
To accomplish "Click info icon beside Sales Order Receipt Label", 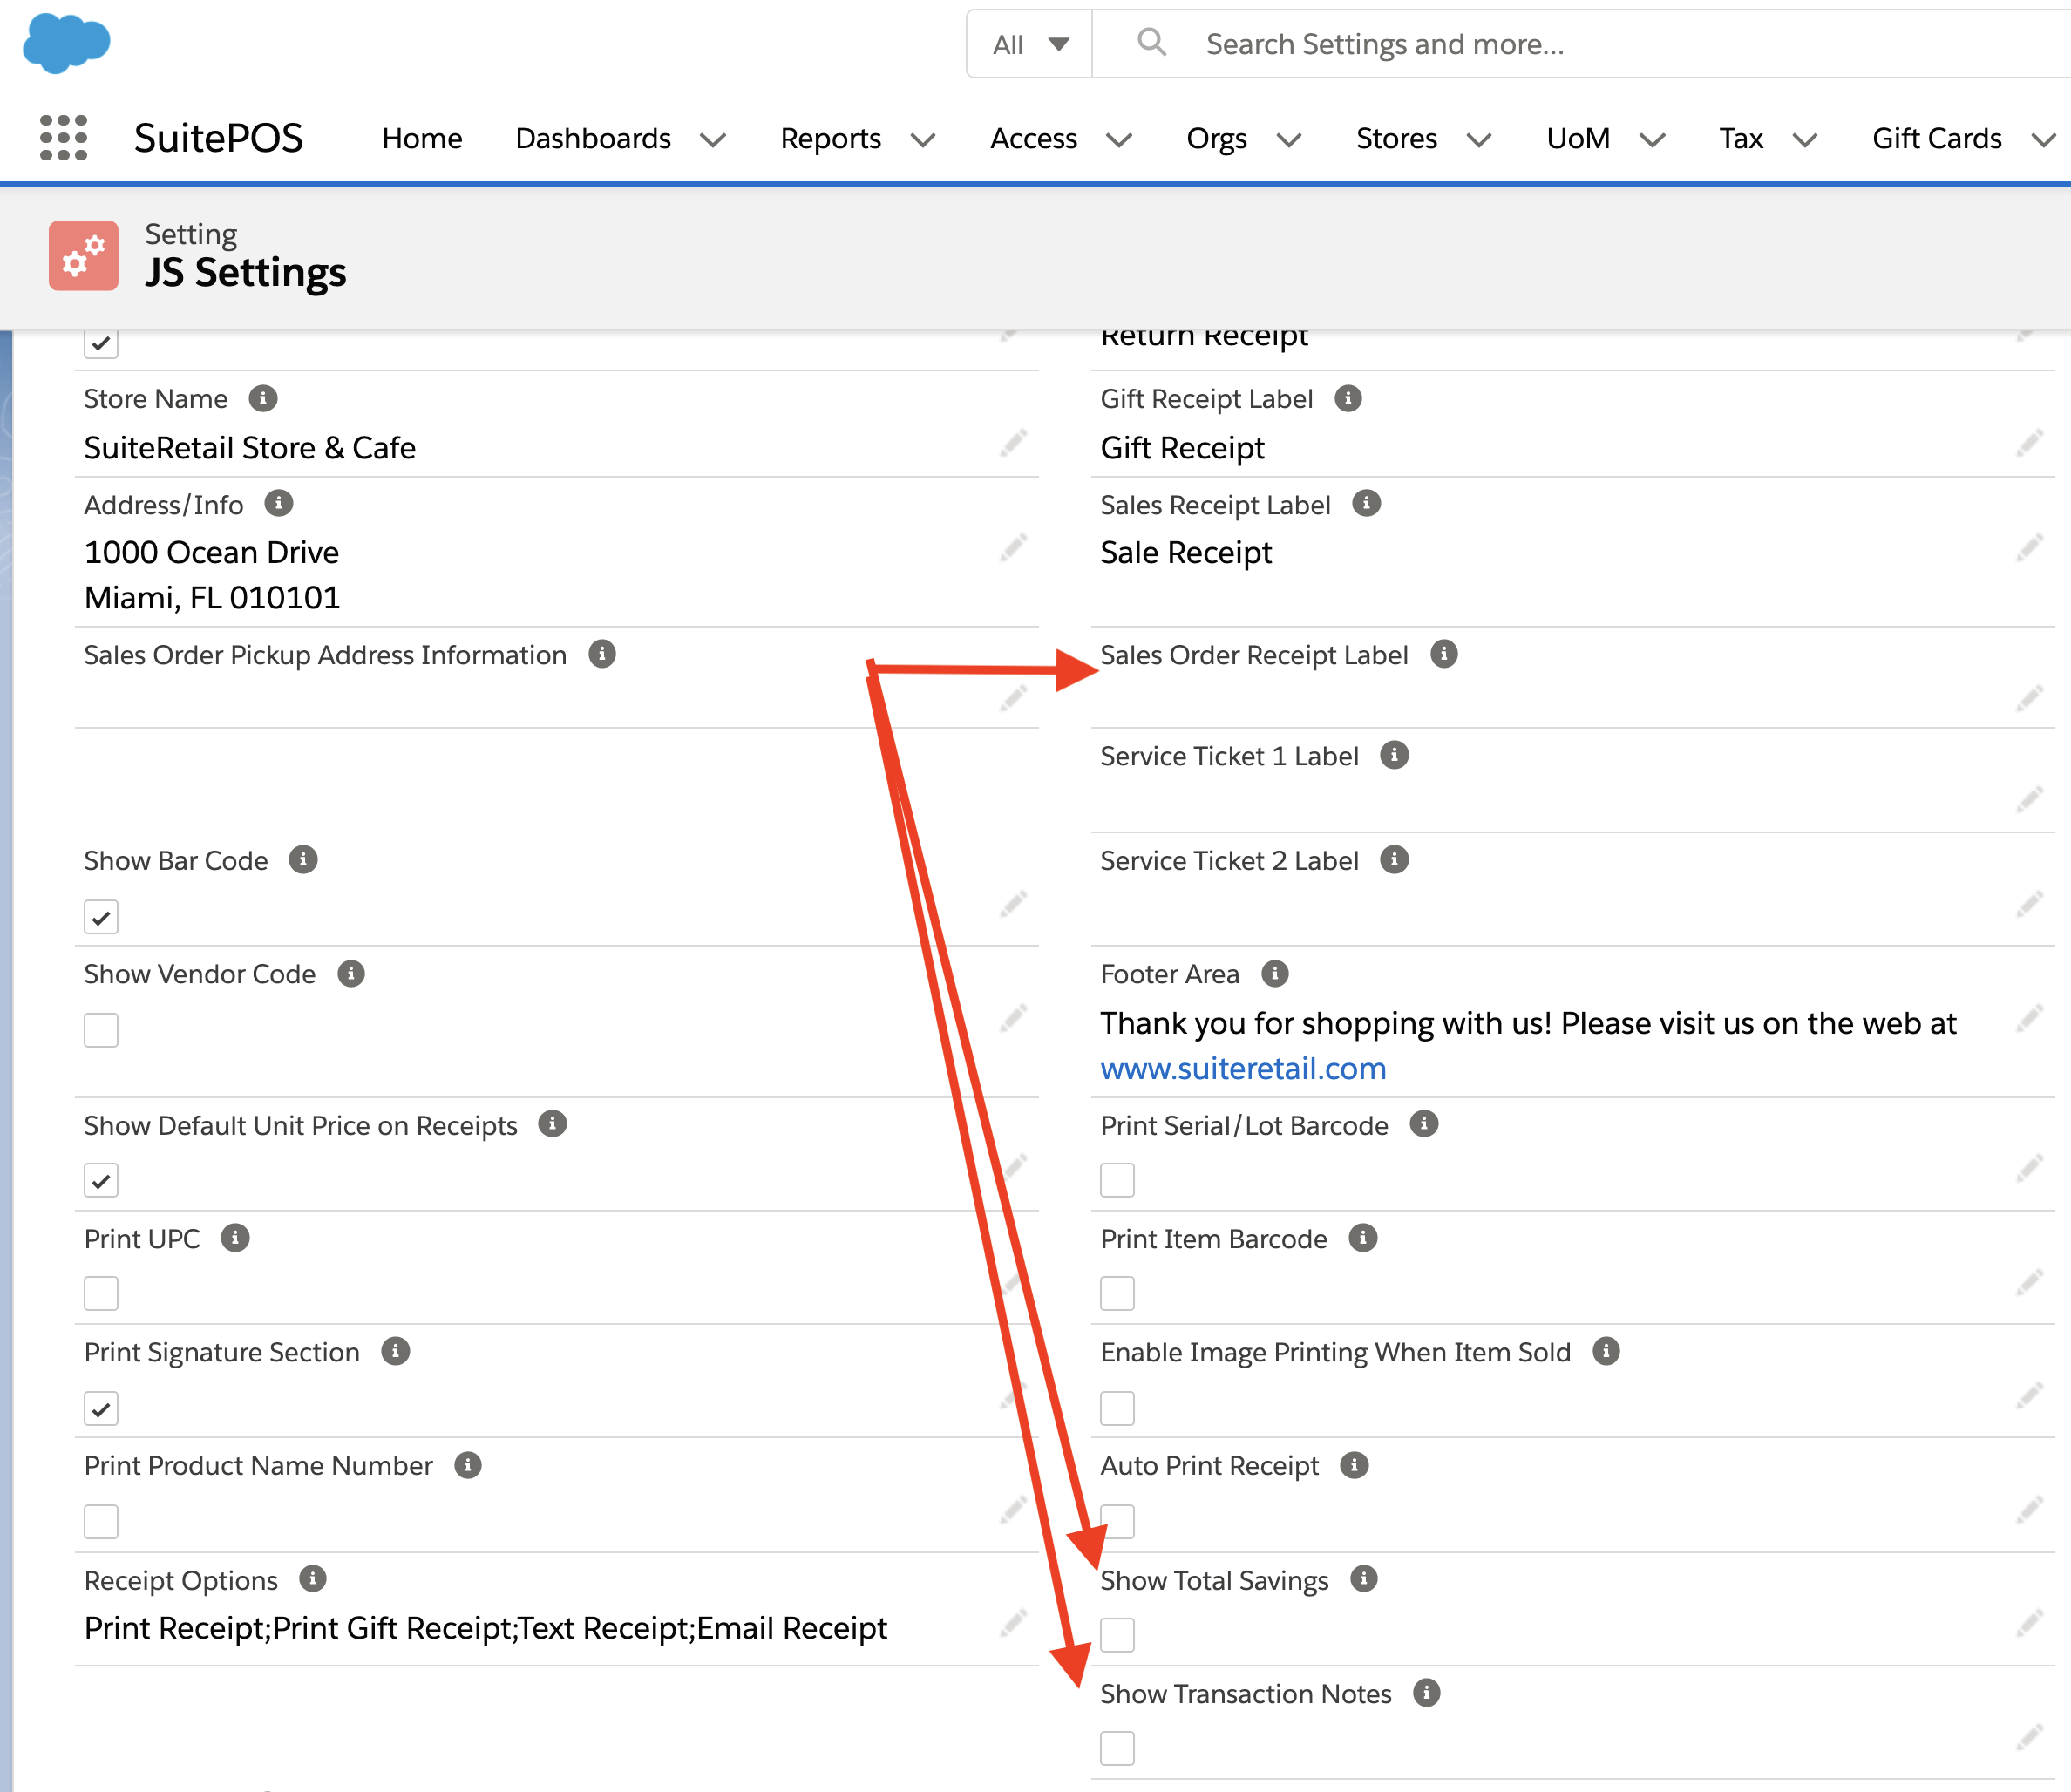I will tap(1443, 654).
